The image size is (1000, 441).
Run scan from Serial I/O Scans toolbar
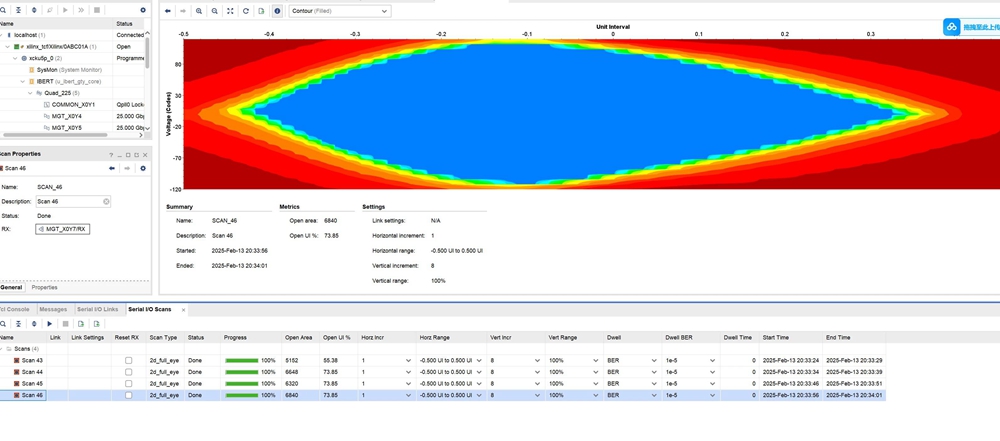click(50, 323)
